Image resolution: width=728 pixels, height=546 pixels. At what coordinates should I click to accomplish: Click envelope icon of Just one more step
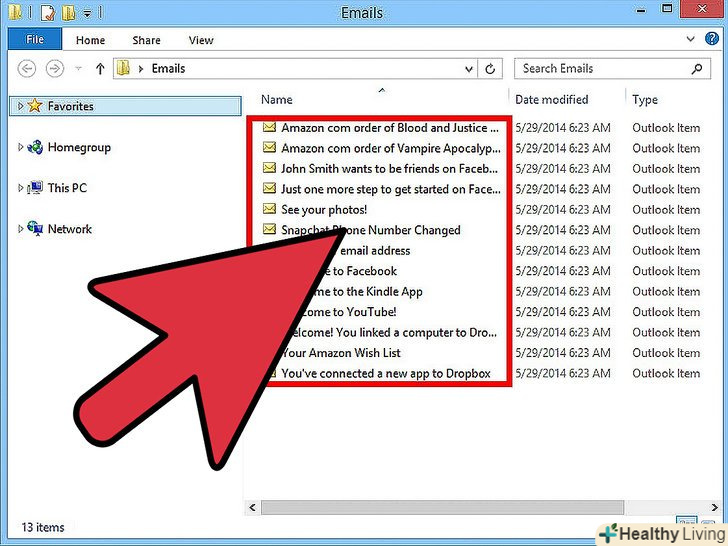[269, 188]
